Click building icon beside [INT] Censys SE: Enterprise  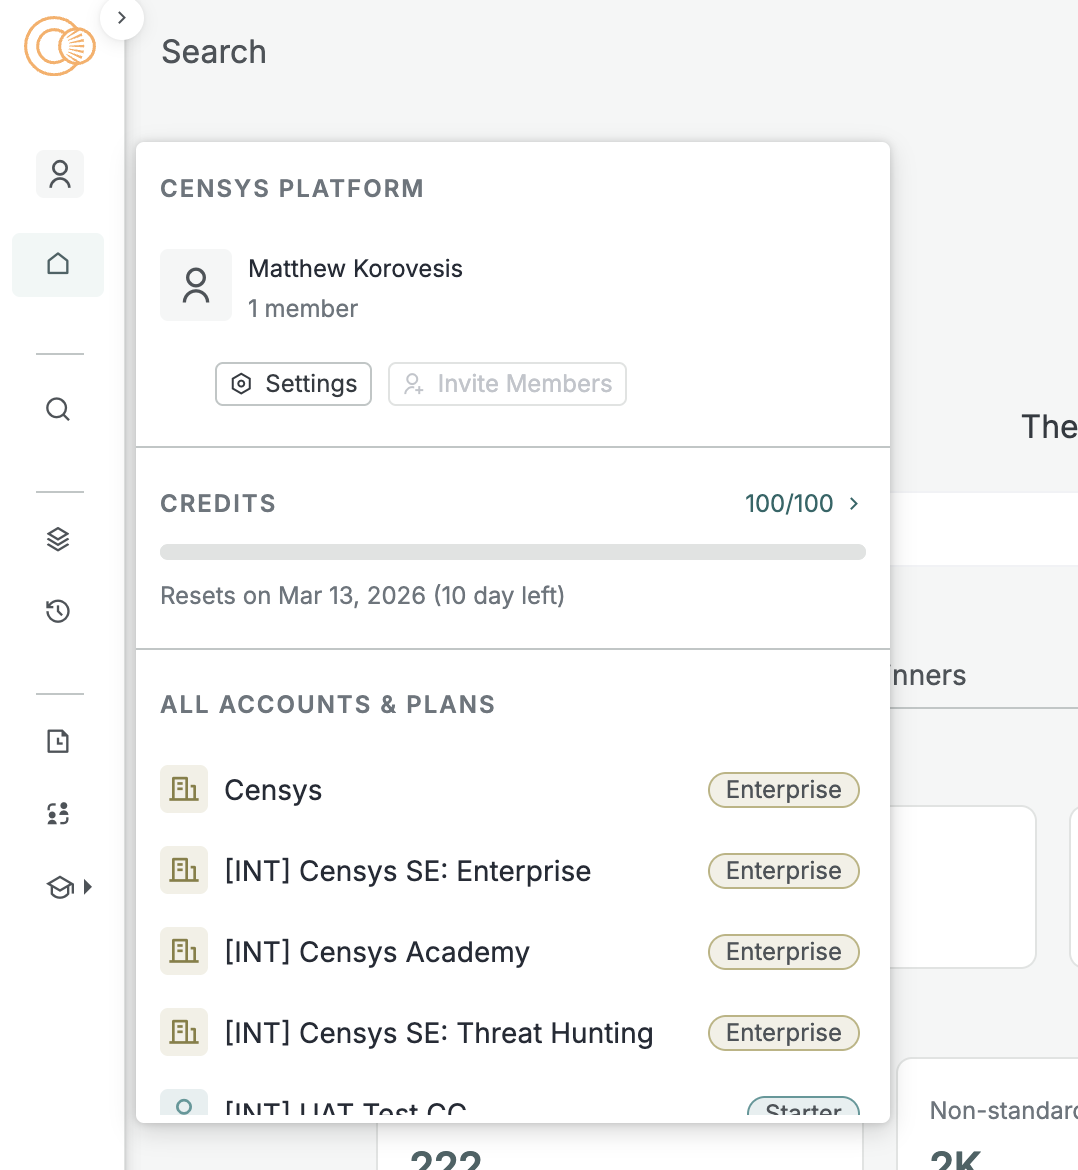pyautogui.click(x=184, y=870)
